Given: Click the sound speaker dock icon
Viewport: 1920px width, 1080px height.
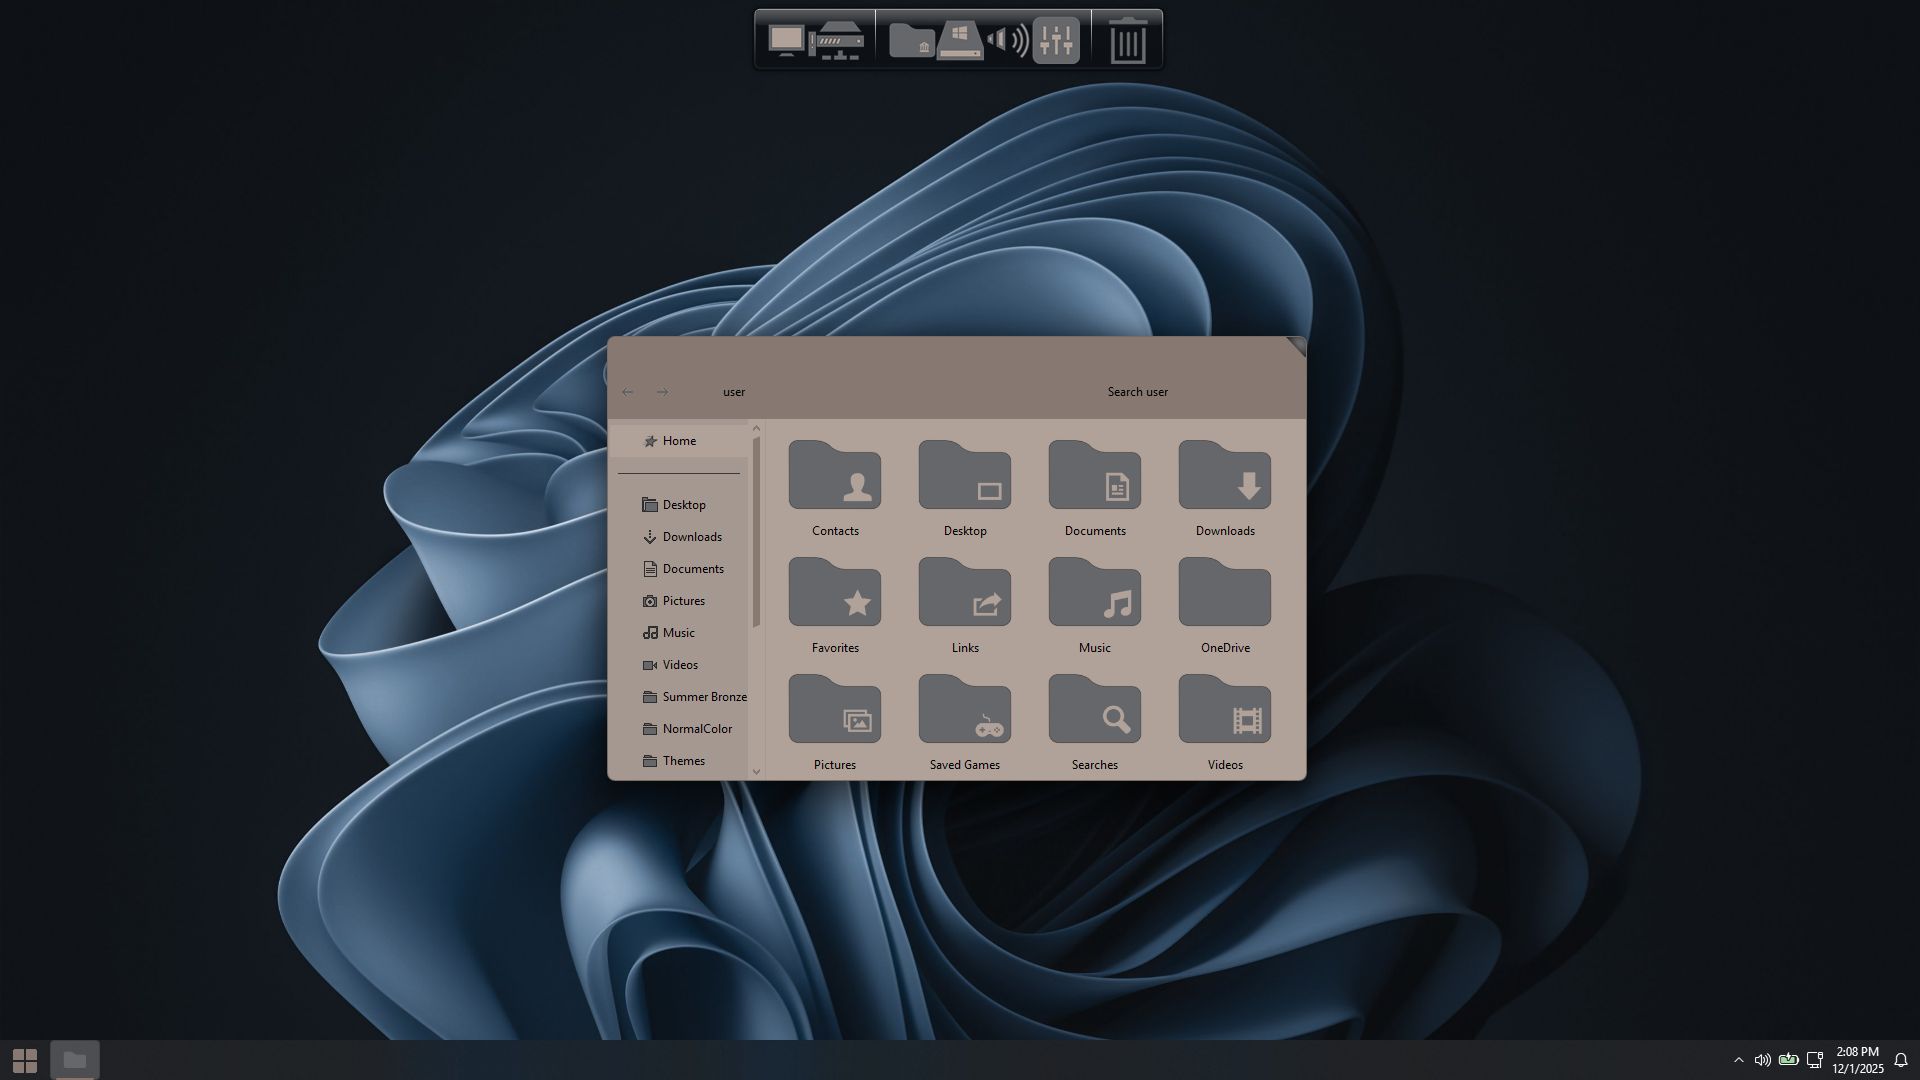Looking at the screenshot, I should coord(1007,41).
